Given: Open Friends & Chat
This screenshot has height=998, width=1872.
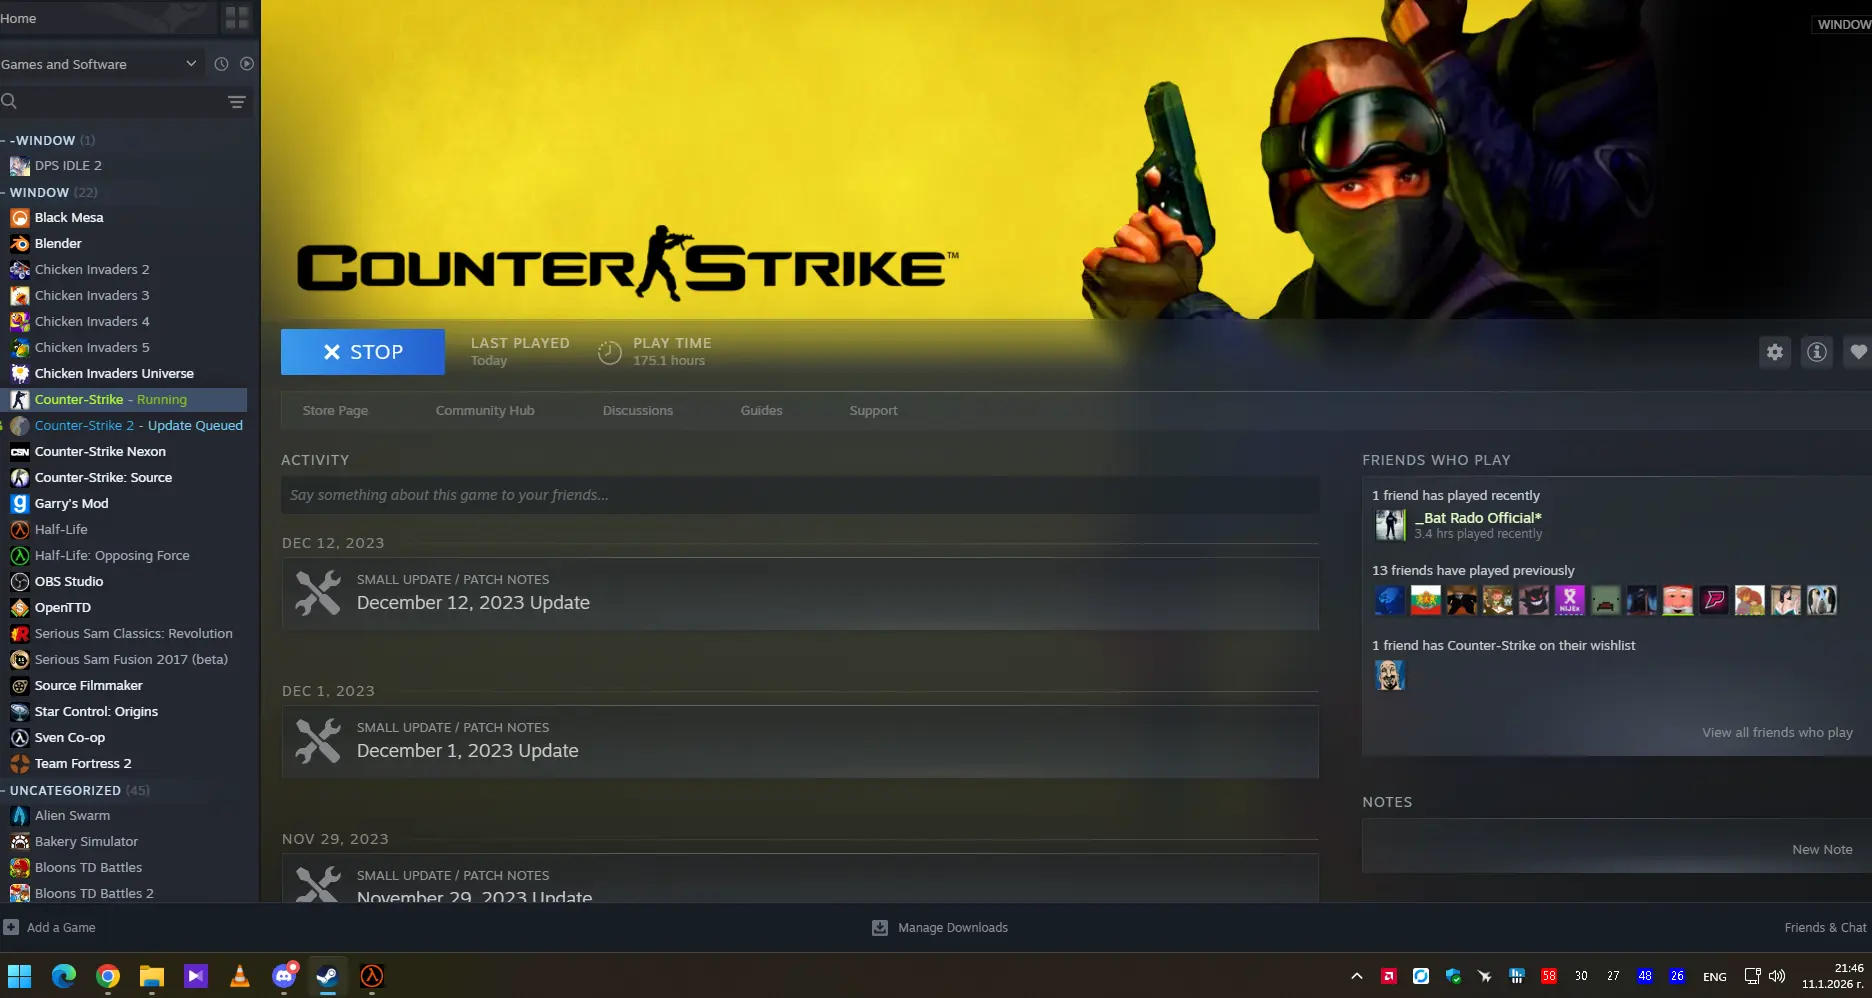Looking at the screenshot, I should (1825, 928).
